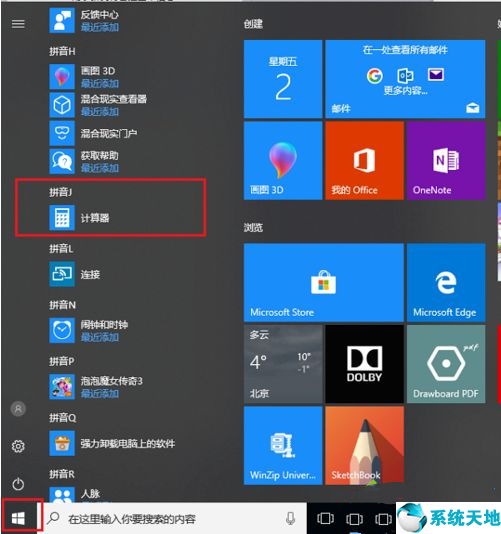Open the hamburger menu at top left
Screen dimensions: 501x534
point(18,24)
